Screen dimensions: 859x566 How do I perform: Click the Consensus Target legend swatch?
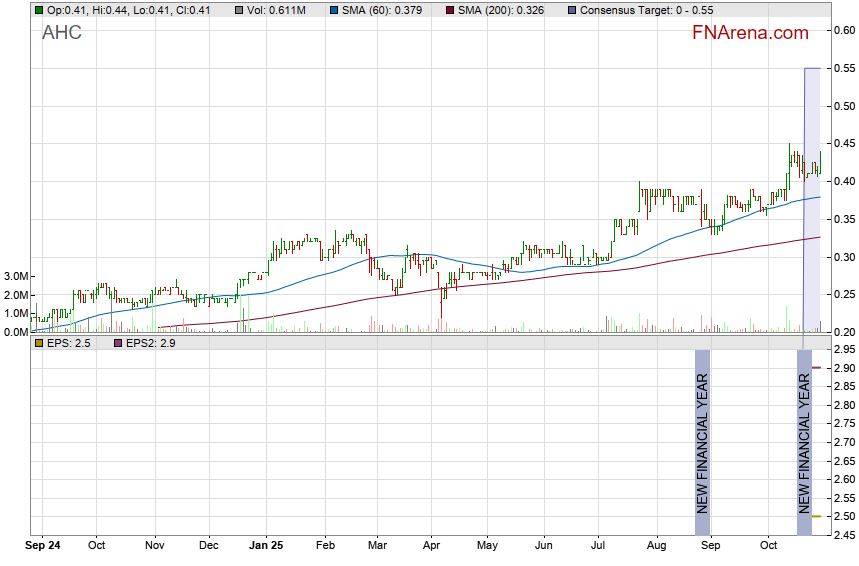572,10
